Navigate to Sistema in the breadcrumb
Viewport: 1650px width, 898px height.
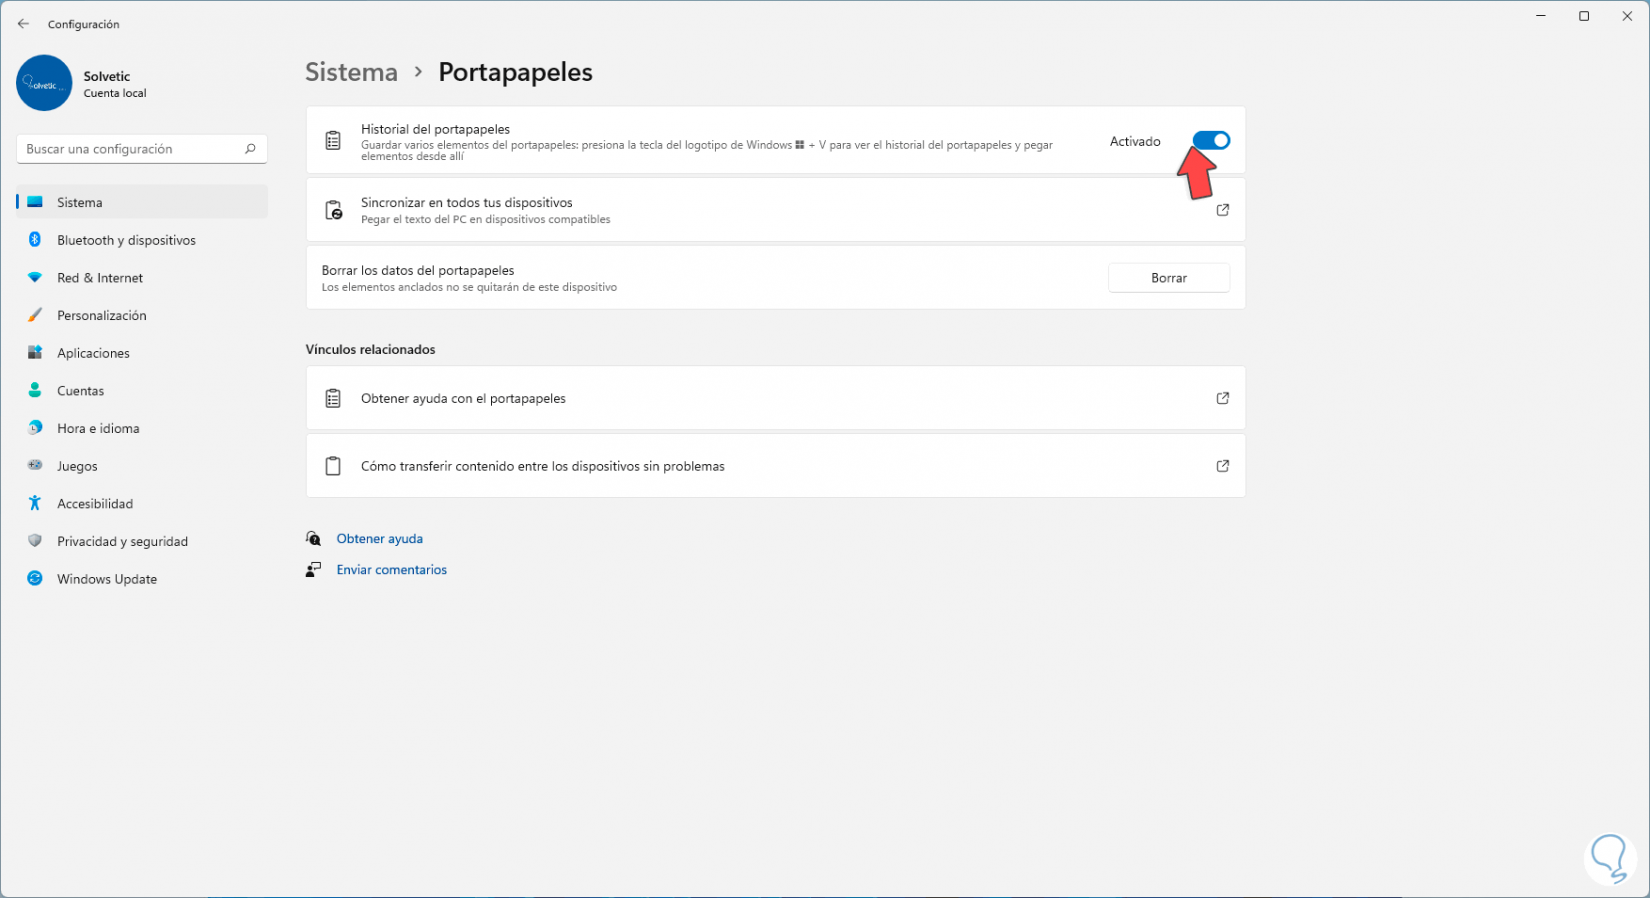click(x=351, y=72)
